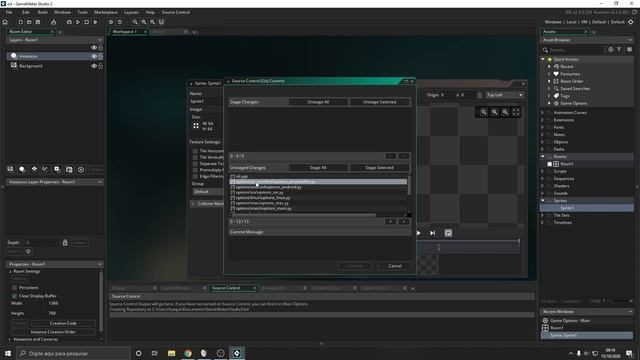Open Windows Start menu

tap(8, 353)
